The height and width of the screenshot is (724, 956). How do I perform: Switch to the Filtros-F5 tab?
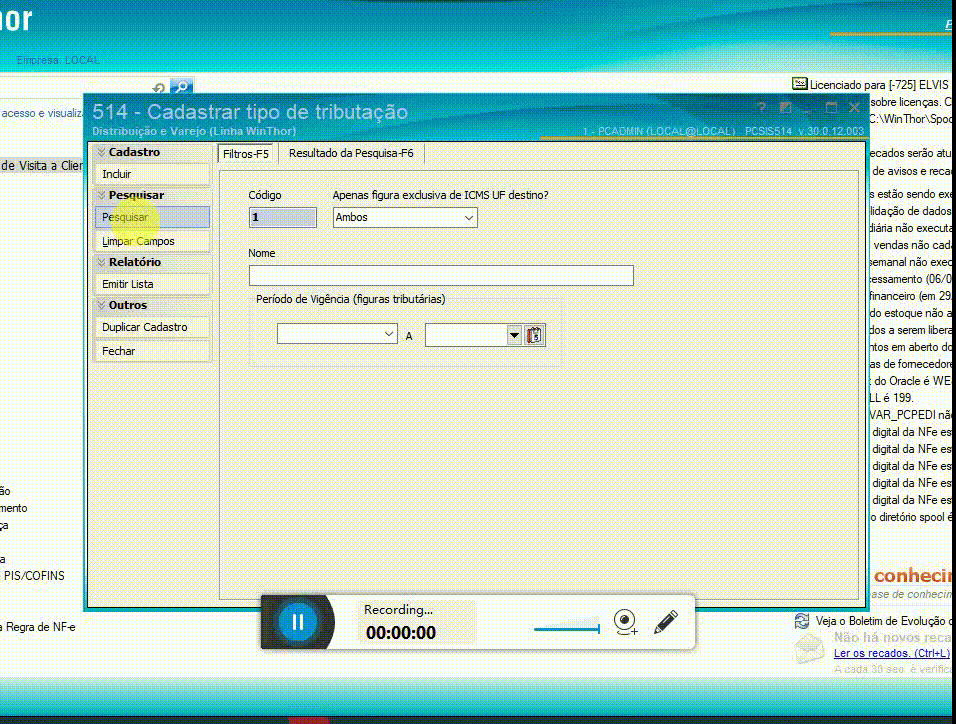246,154
